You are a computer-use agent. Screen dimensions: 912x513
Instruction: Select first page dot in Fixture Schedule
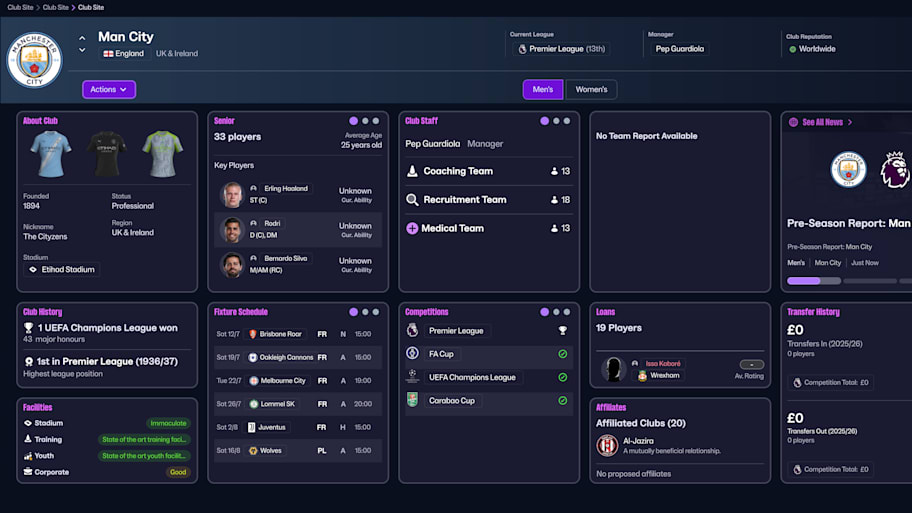[x=353, y=312]
